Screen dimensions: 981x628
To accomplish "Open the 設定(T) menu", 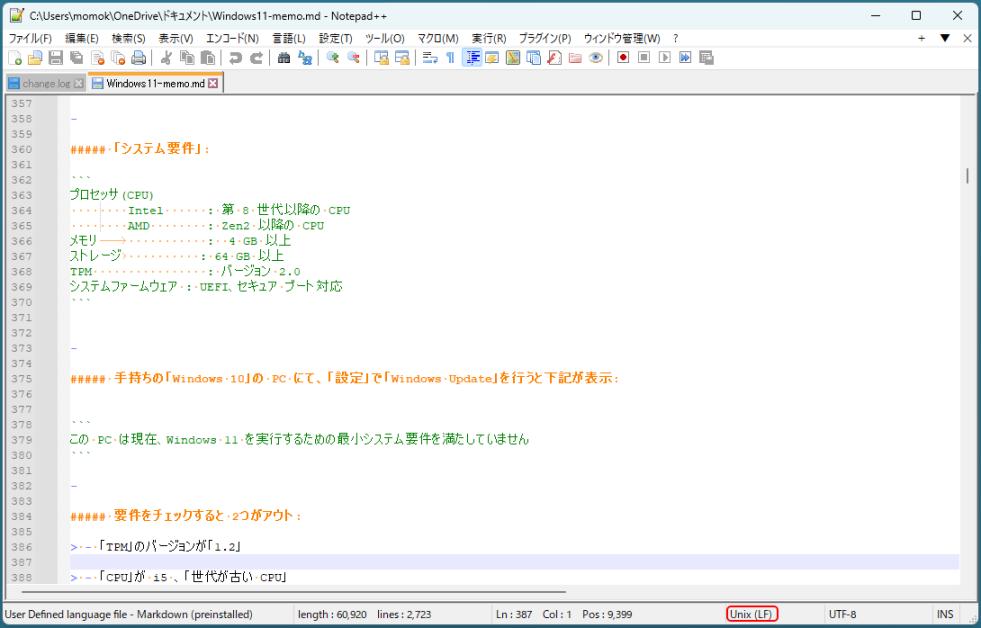I will [x=335, y=39].
